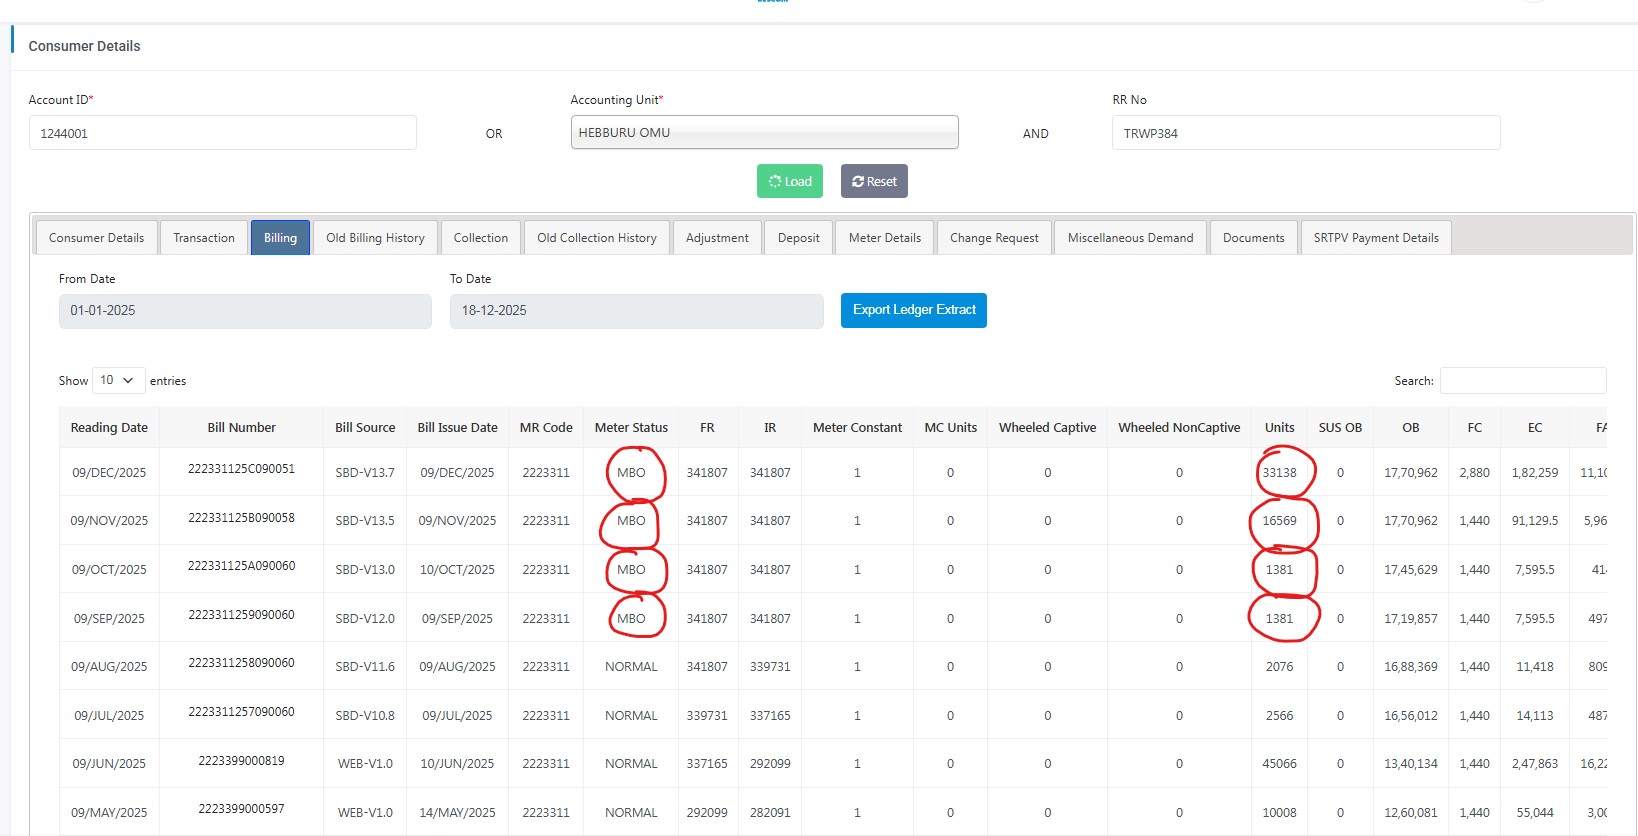Export the ledger extract
Viewport: 1638px width, 836px height.
point(913,310)
